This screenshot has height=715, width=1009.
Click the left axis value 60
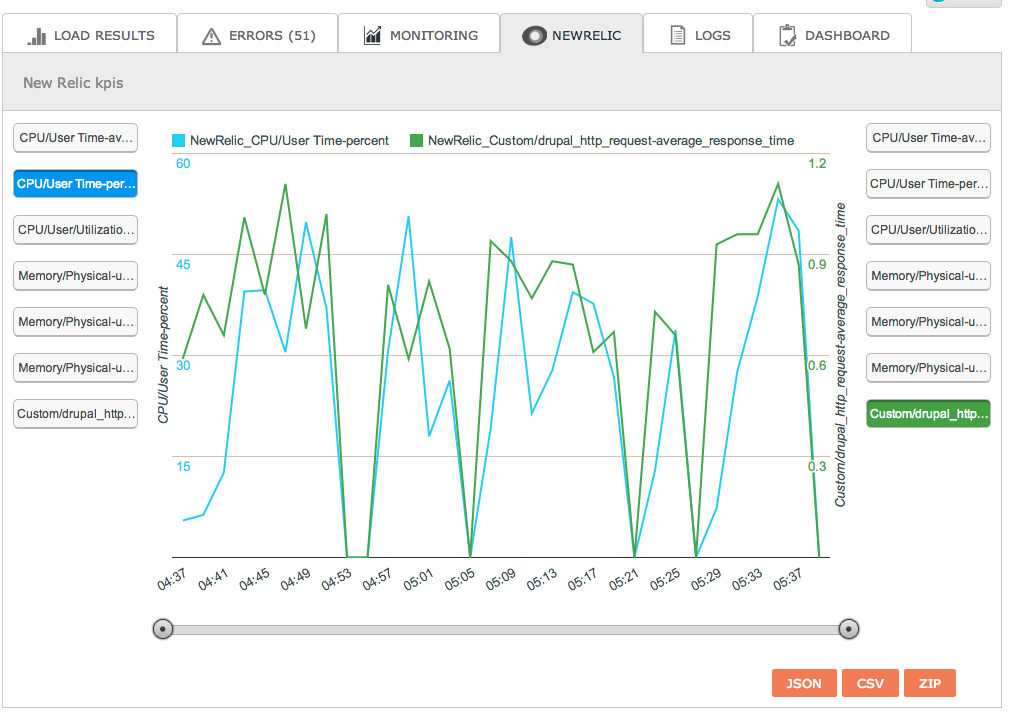tap(183, 163)
